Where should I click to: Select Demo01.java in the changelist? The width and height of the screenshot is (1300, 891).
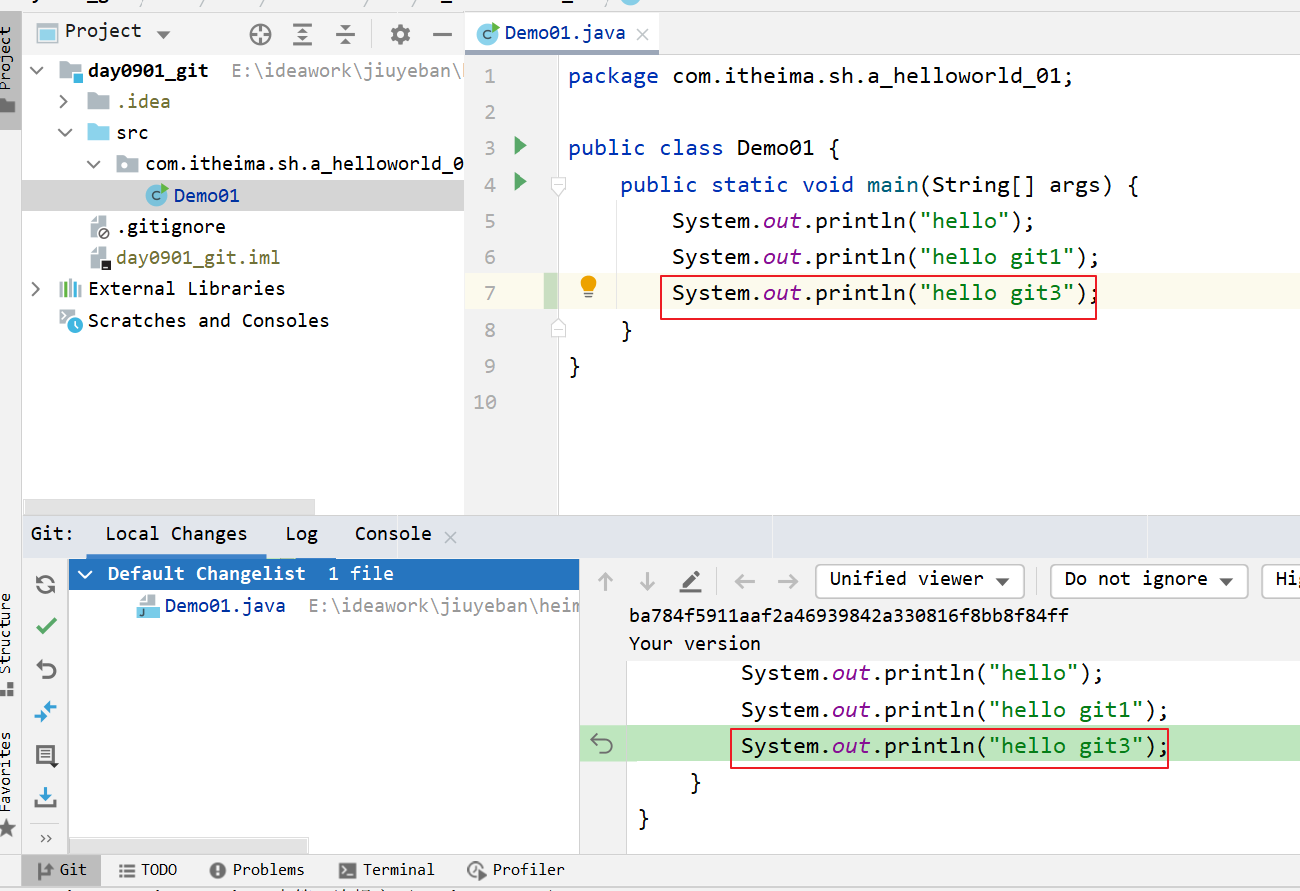coord(224,606)
